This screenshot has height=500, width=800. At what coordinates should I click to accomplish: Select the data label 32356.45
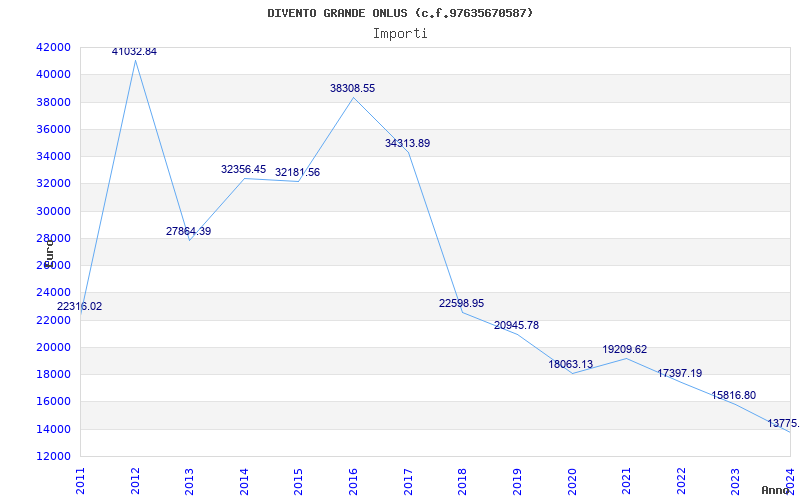pos(243,169)
